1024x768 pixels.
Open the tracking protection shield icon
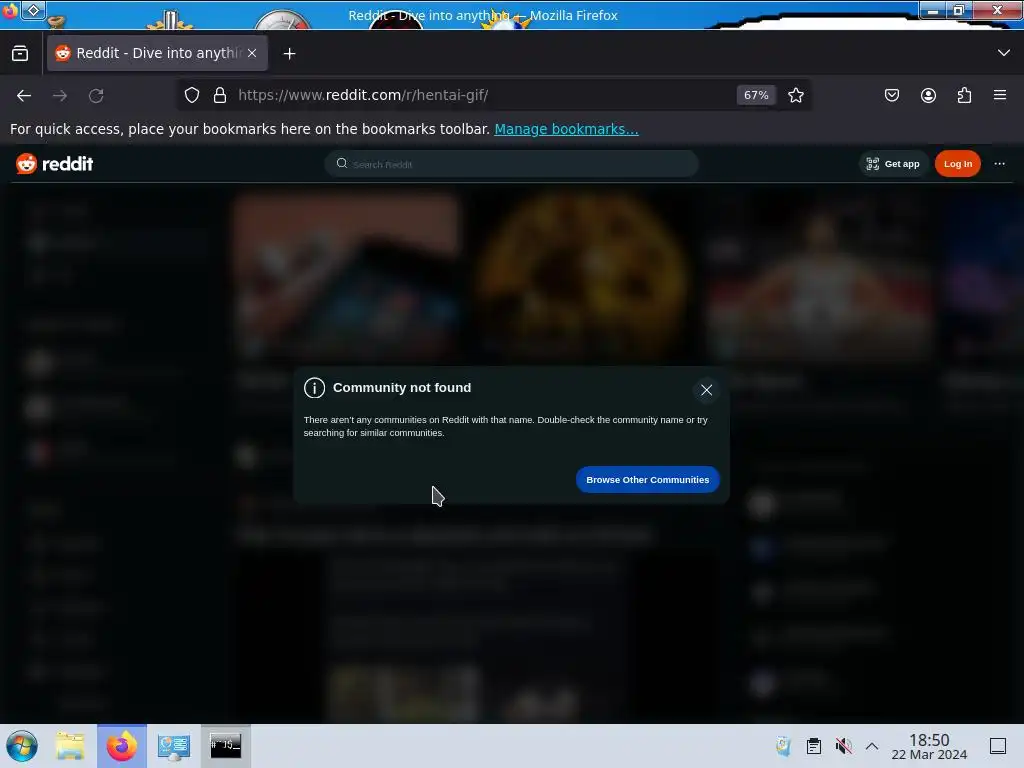point(191,95)
